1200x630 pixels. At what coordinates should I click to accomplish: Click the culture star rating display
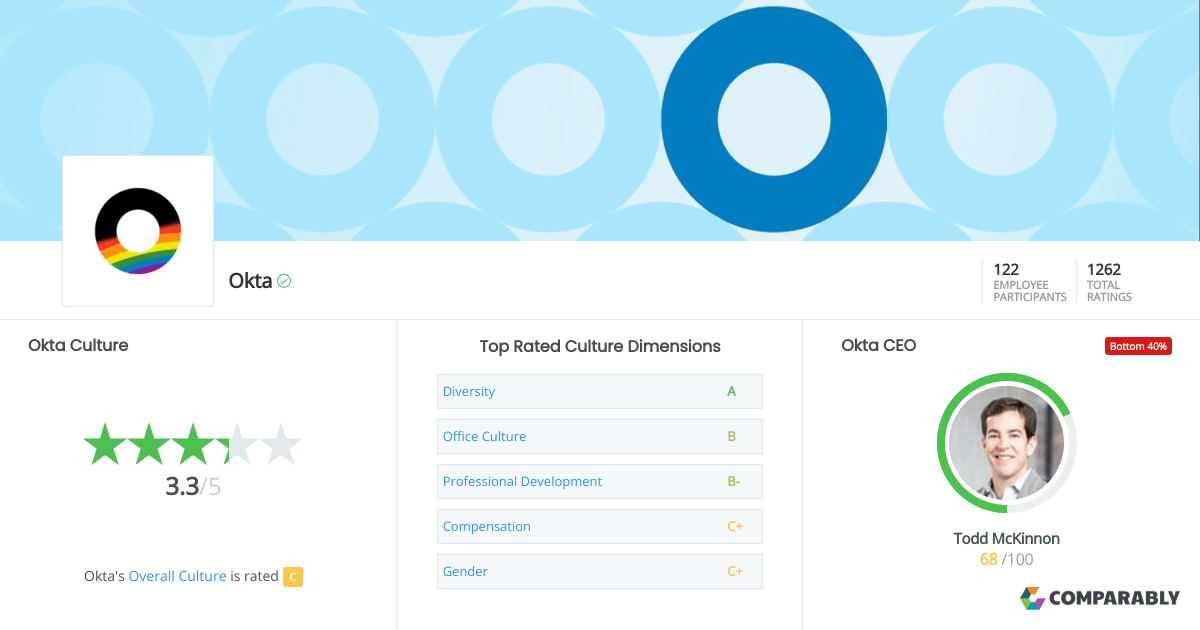pos(192,444)
